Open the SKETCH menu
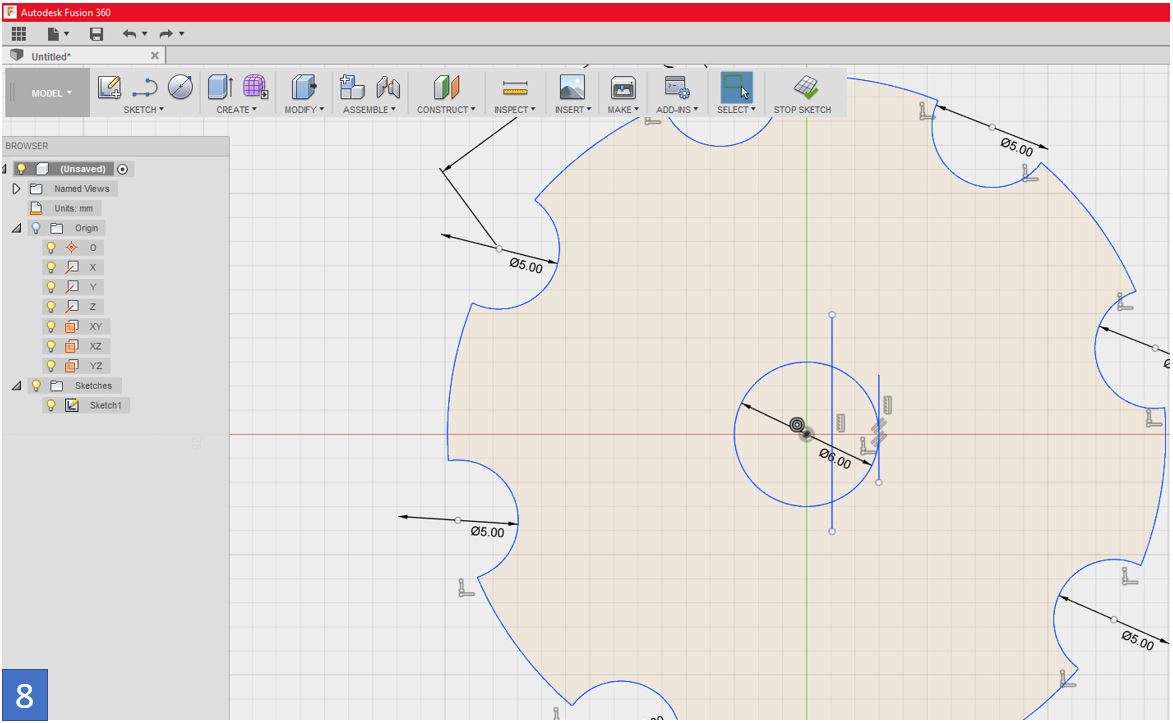 pos(144,109)
